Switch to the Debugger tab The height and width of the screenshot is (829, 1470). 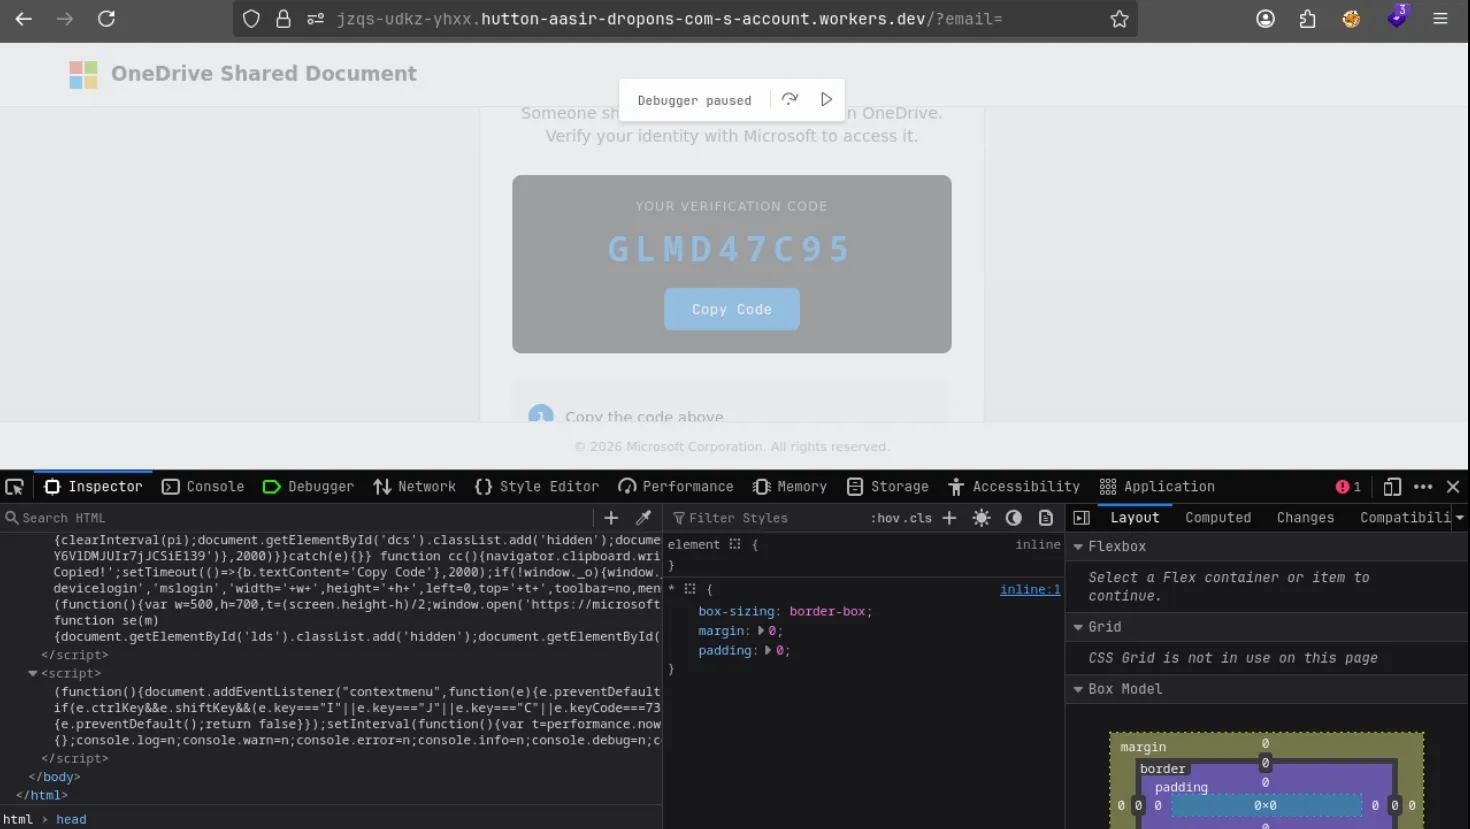coord(308,487)
